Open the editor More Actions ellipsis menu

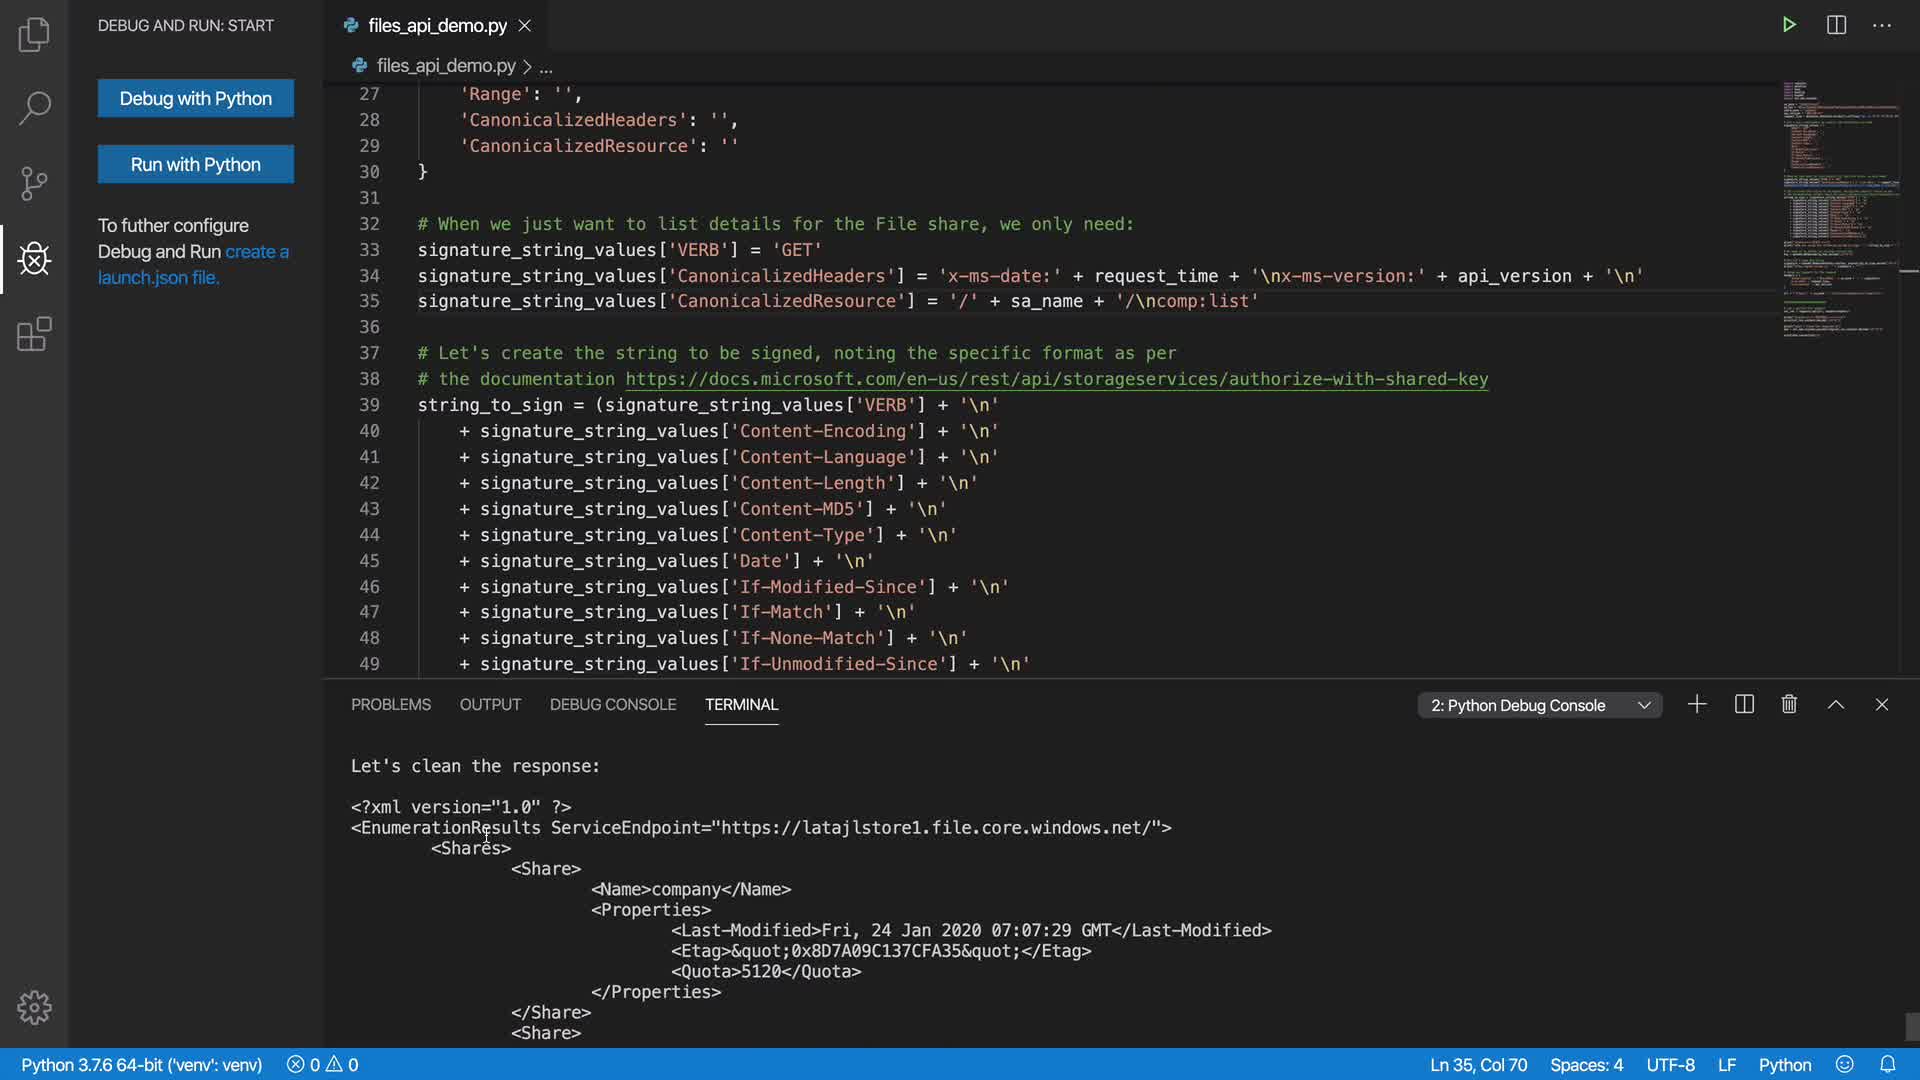[x=1882, y=25]
